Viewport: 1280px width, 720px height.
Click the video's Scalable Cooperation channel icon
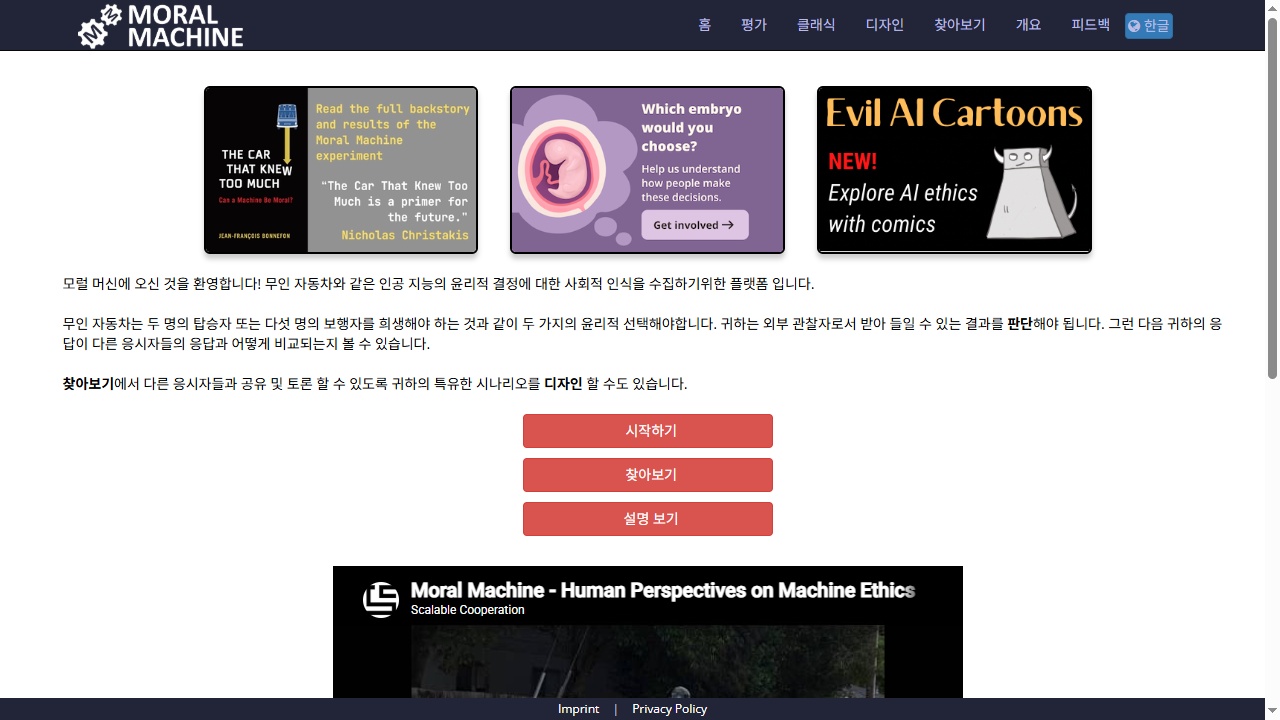click(380, 600)
